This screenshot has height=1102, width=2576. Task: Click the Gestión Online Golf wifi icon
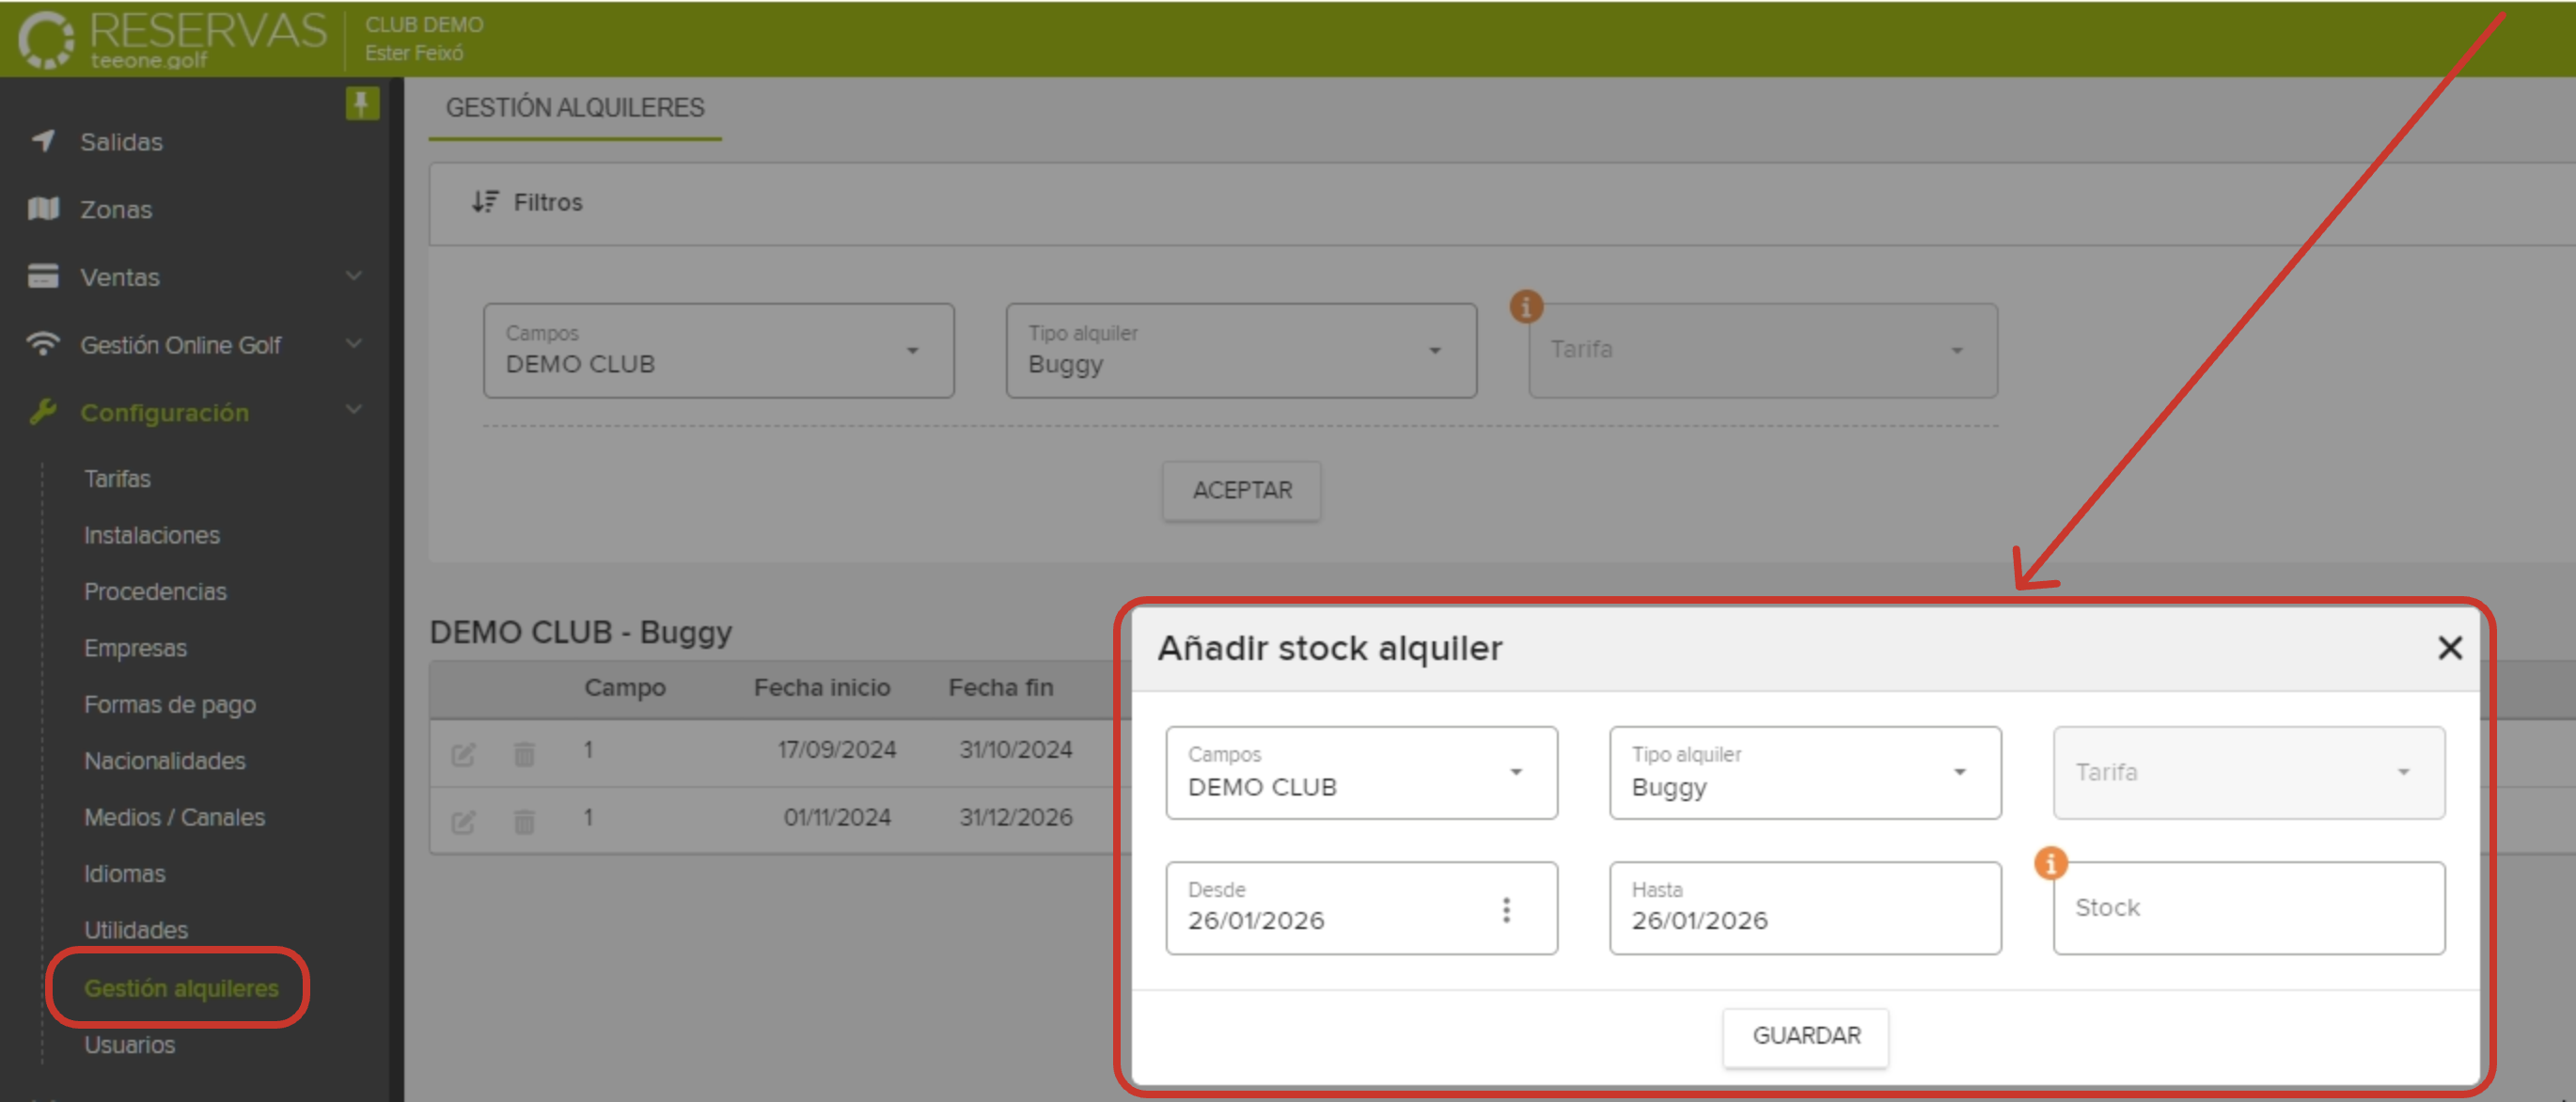click(42, 344)
